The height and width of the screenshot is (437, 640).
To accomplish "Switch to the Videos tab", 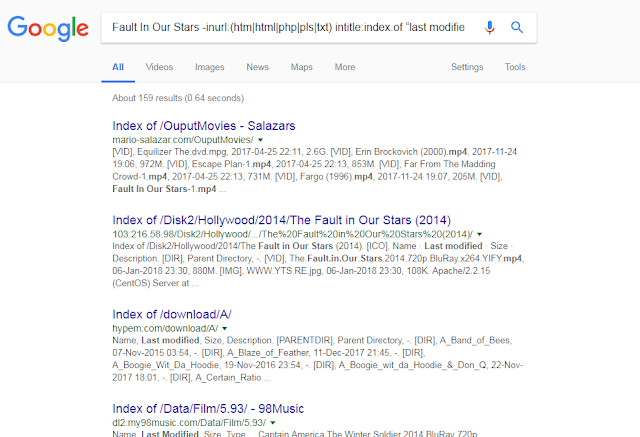I will pos(159,67).
